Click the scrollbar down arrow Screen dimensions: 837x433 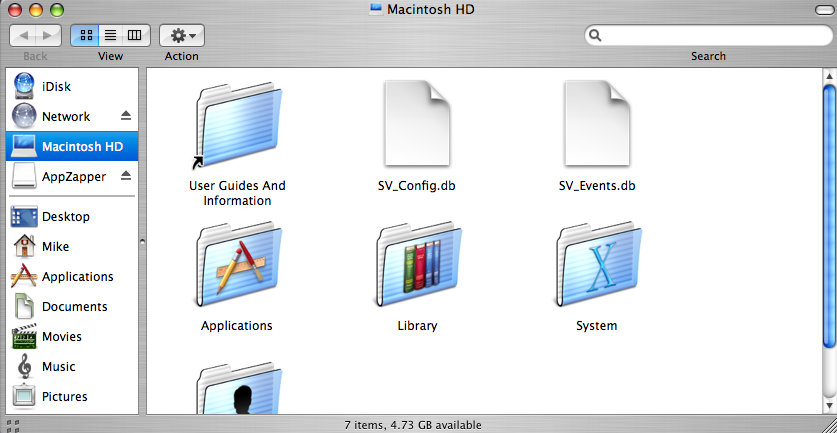830,404
